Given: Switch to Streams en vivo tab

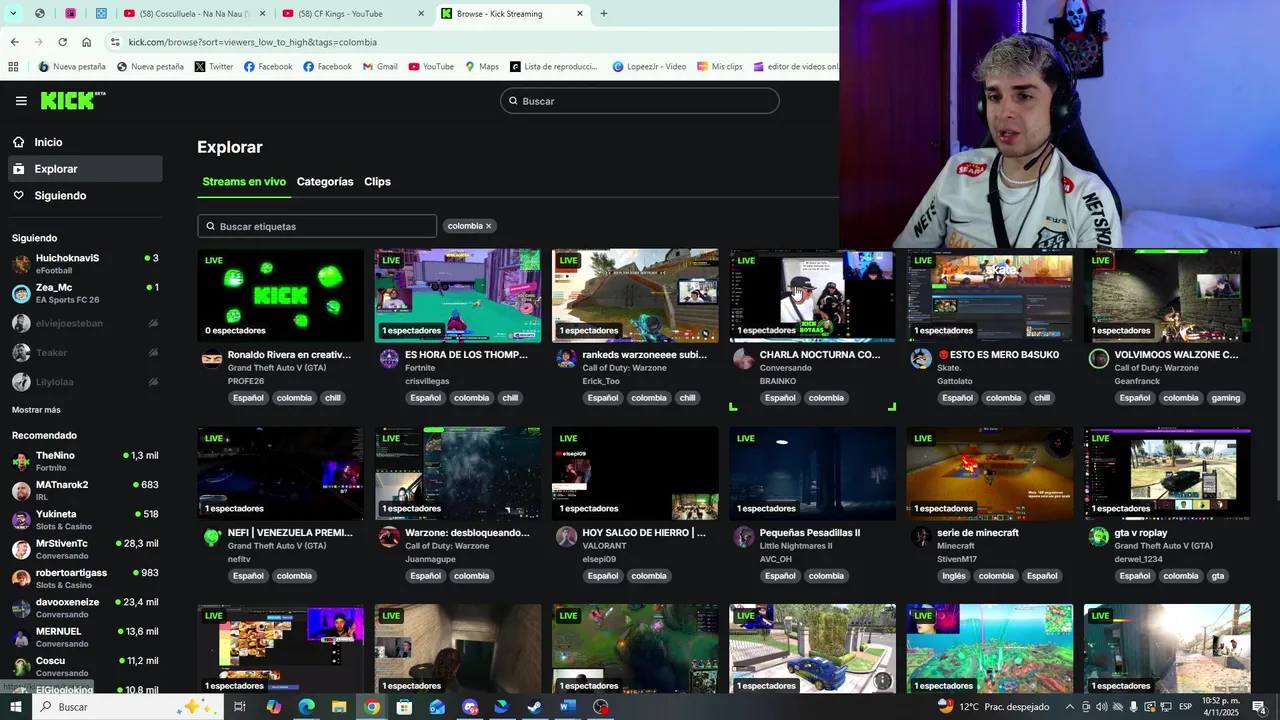Looking at the screenshot, I should [244, 182].
